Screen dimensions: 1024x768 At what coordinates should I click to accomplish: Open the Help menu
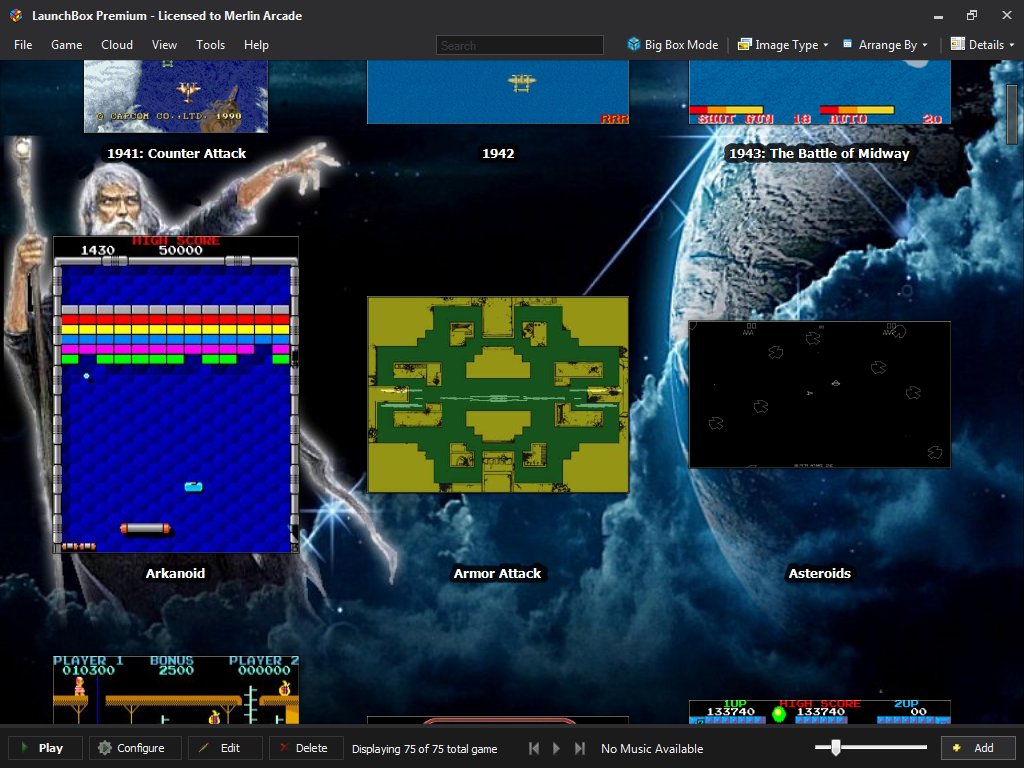256,44
